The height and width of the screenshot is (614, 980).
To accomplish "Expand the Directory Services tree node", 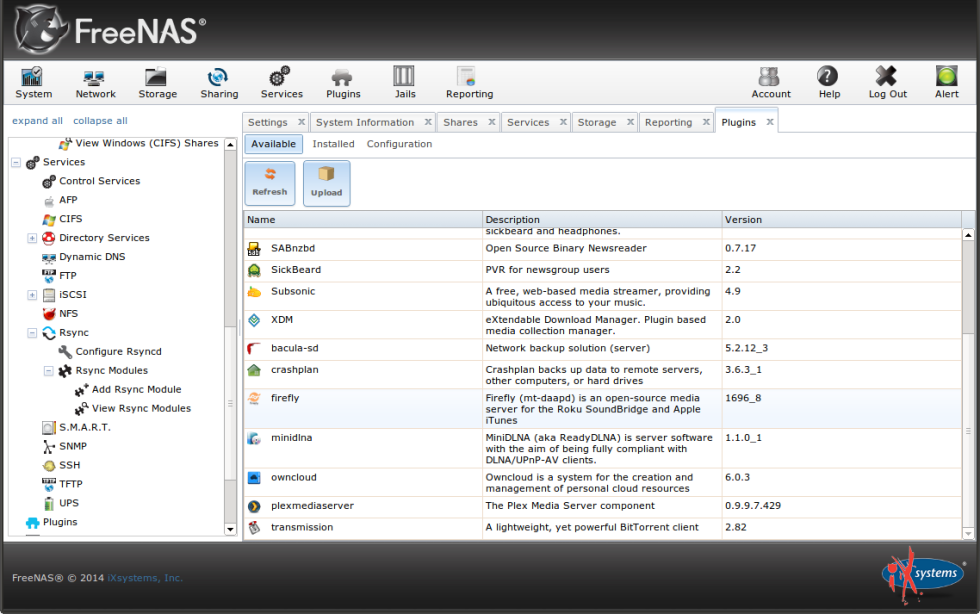I will coord(31,237).
